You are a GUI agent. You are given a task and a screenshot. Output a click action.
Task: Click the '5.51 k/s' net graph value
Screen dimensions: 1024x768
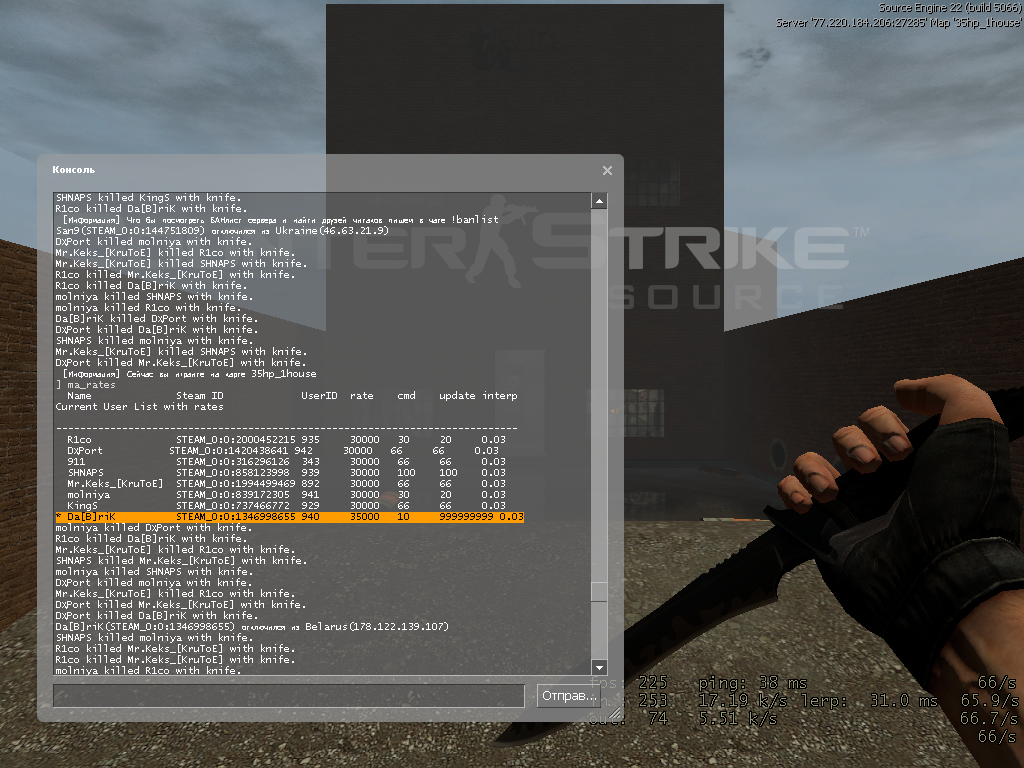(x=738, y=719)
